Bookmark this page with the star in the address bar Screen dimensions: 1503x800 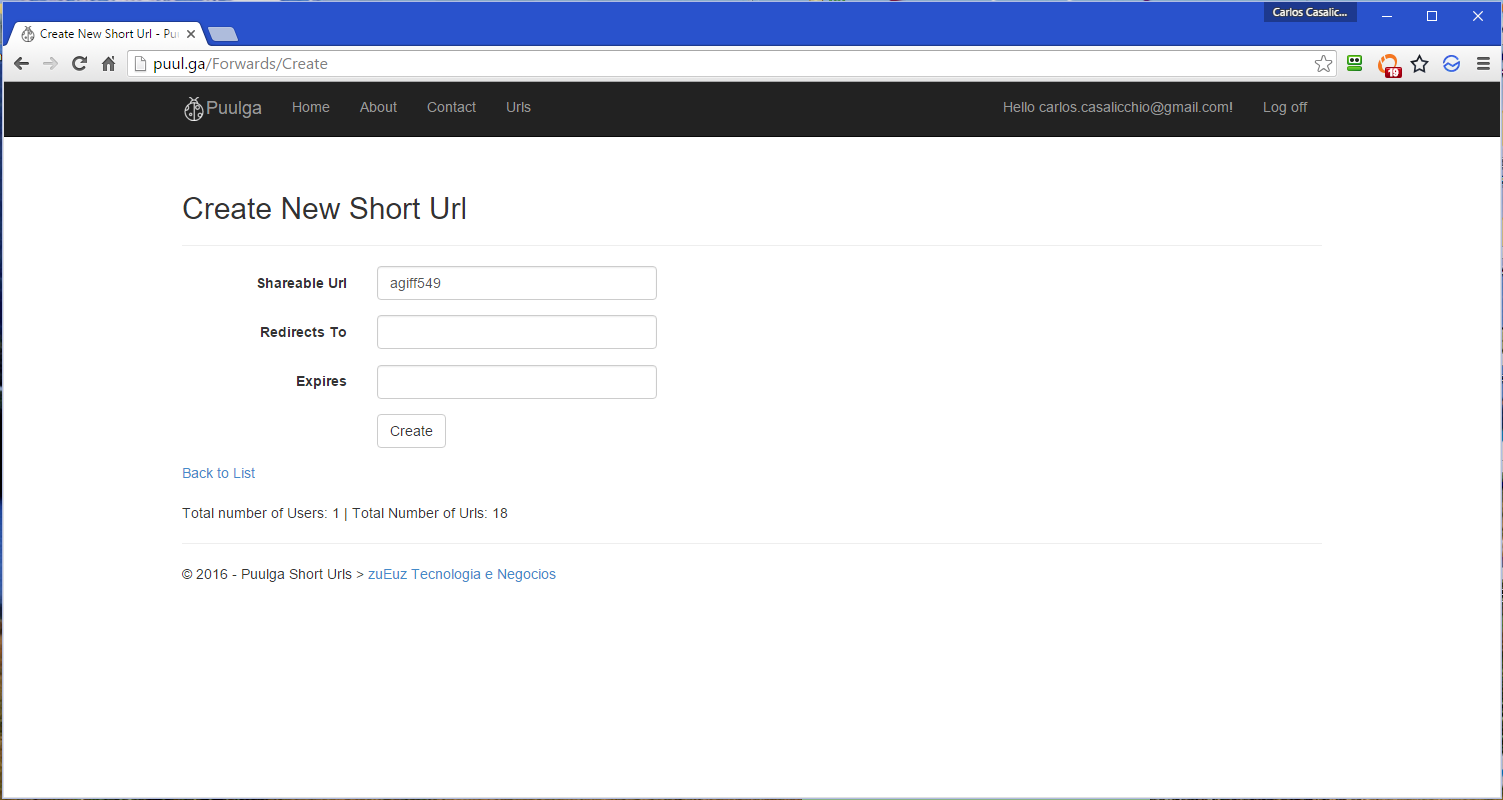1323,64
